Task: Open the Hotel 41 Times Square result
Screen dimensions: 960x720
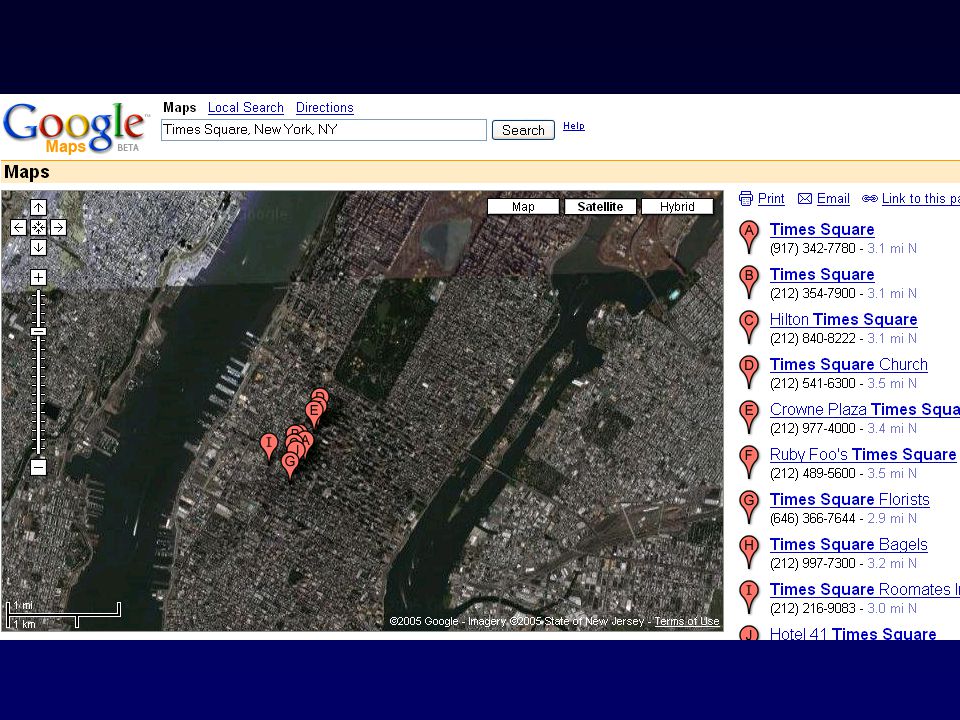Action: coord(853,634)
